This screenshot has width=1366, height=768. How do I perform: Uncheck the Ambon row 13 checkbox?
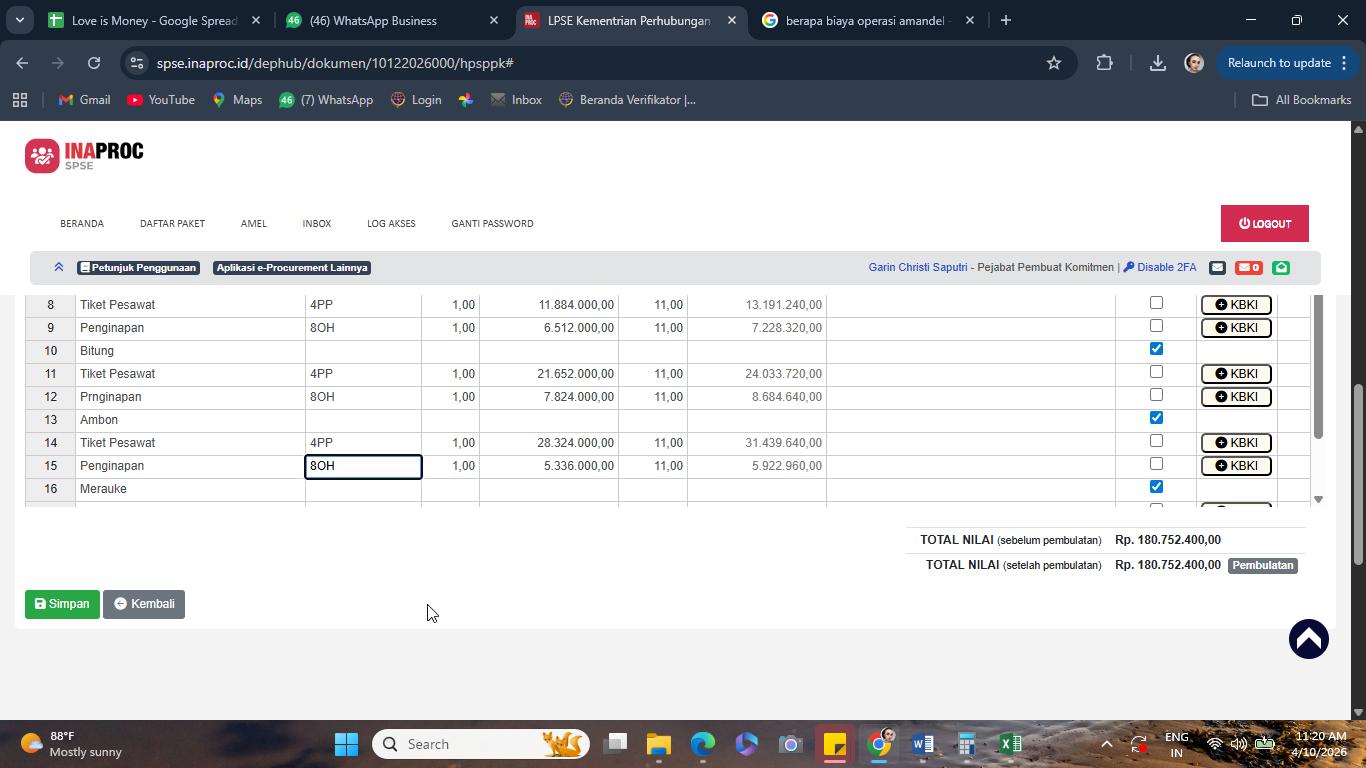(1156, 418)
